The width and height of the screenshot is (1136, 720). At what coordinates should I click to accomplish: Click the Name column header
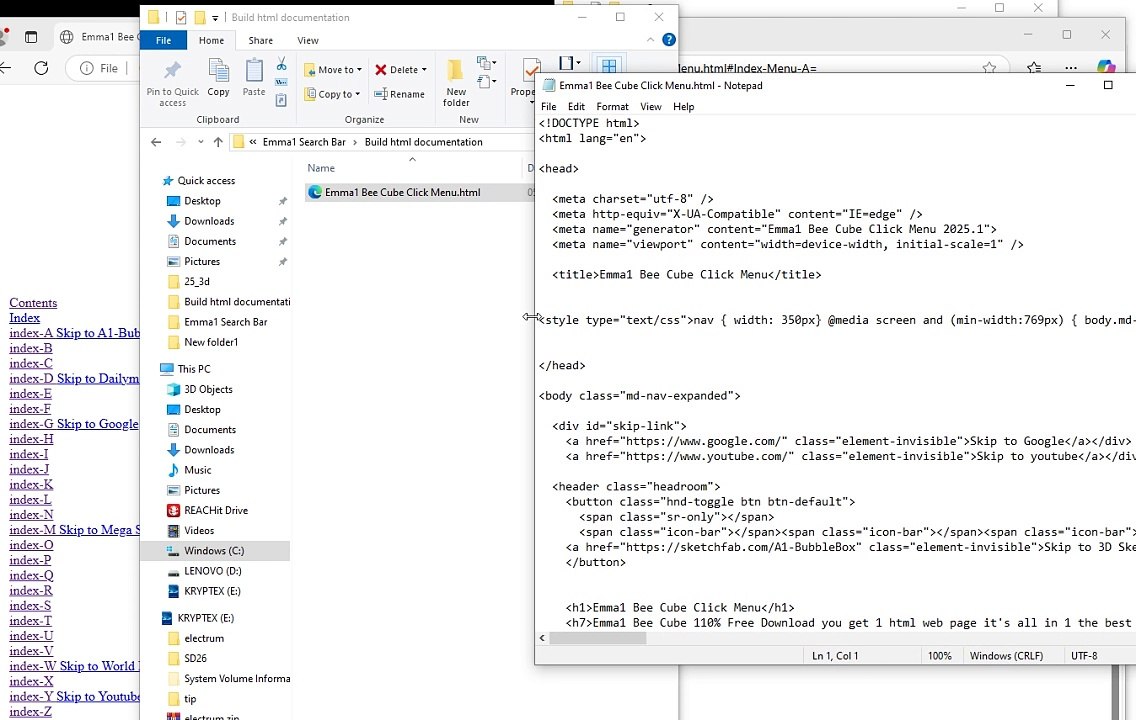pos(320,168)
